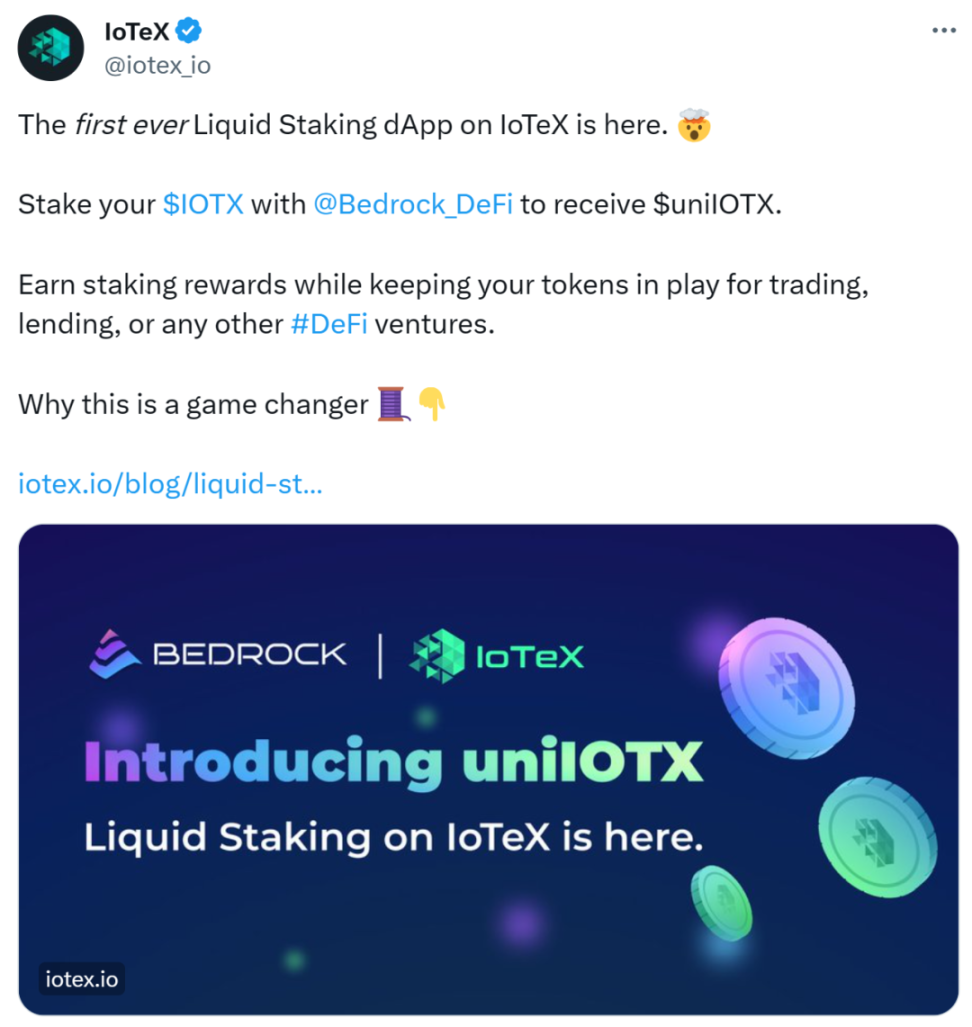Click the thread spool emoji

point(394,404)
